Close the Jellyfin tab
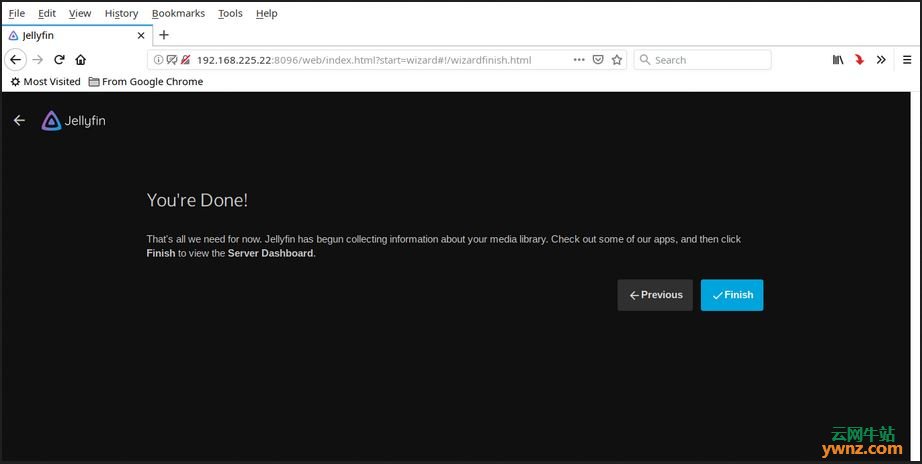922x464 pixels. tap(141, 35)
